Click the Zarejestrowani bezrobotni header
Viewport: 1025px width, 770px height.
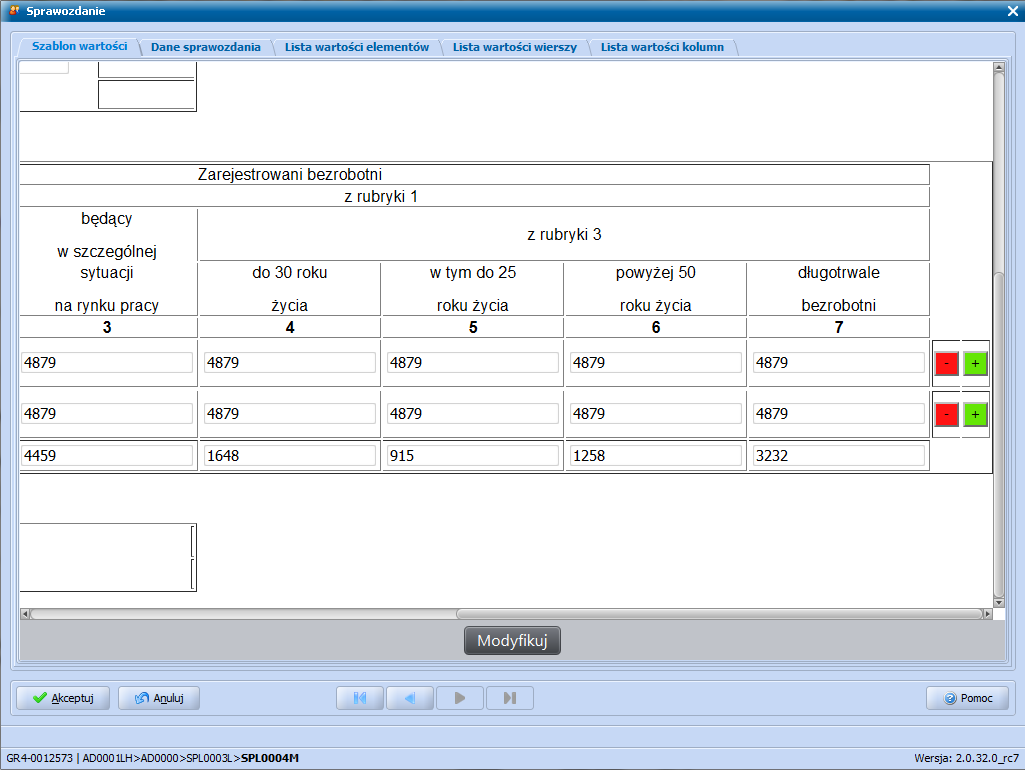coord(290,175)
